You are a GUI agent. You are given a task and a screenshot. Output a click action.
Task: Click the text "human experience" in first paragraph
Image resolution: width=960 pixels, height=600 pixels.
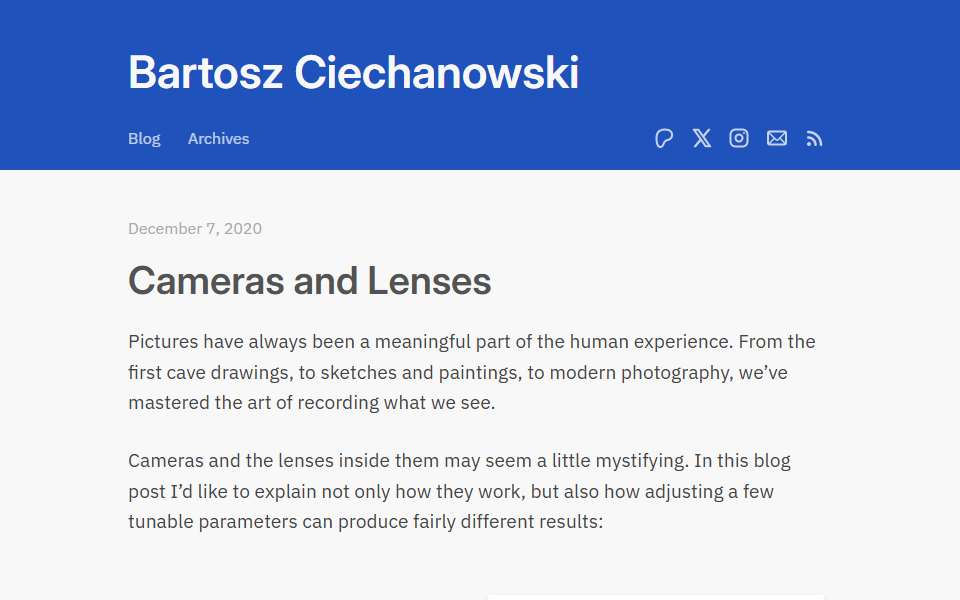coord(651,342)
